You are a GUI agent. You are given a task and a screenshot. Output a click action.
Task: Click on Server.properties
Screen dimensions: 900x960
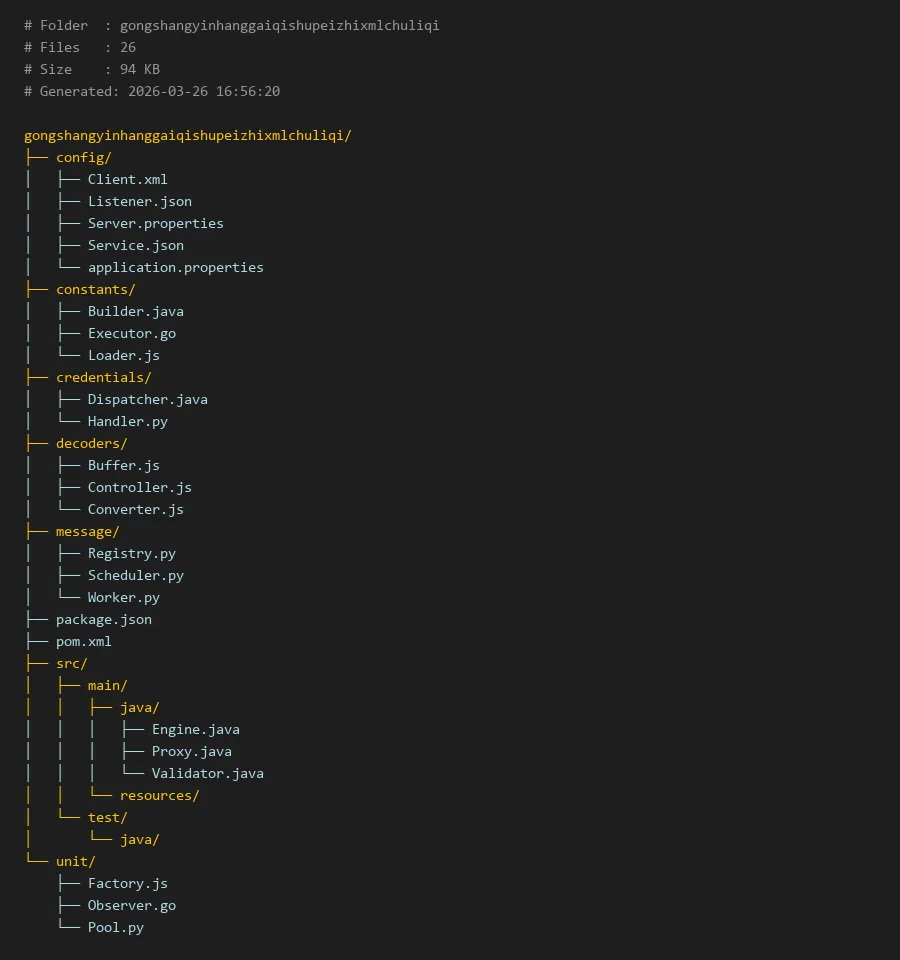(x=155, y=223)
